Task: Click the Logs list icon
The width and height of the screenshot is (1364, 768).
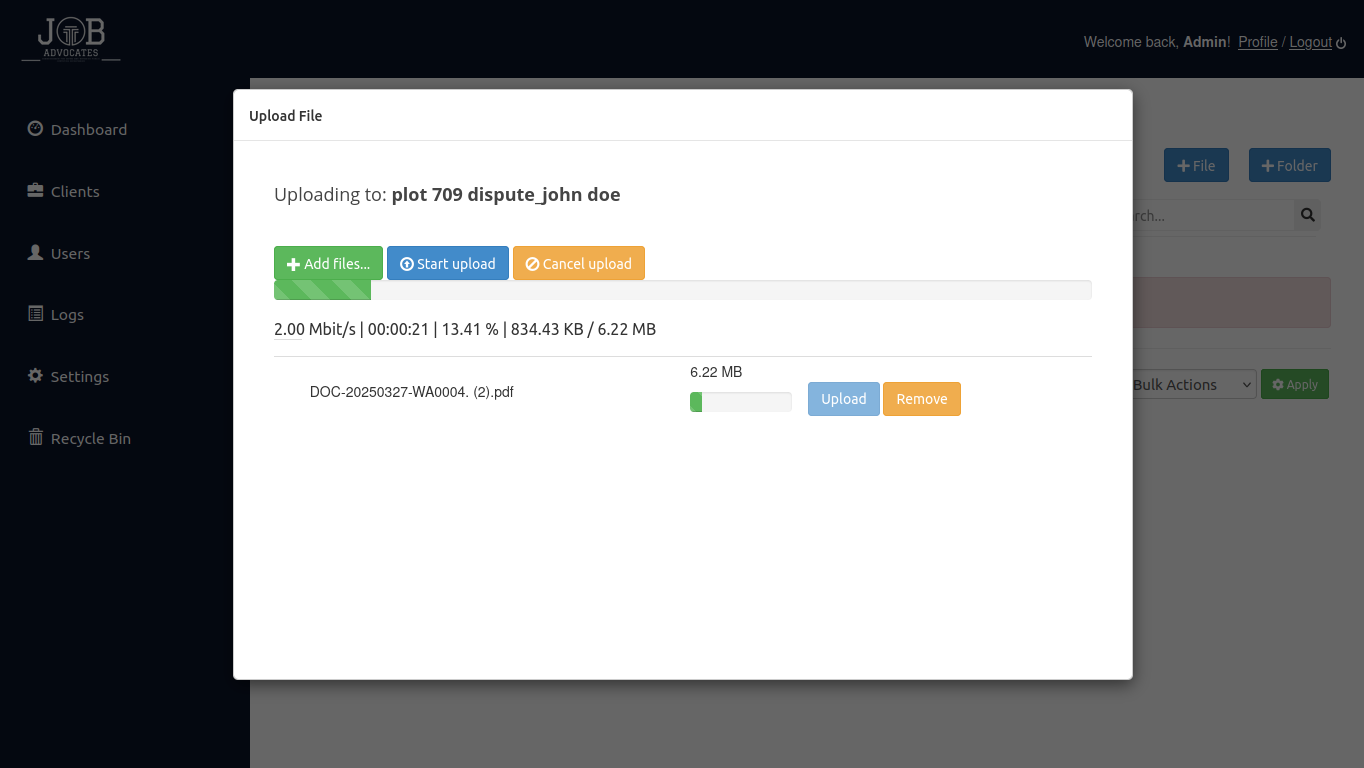Action: [35, 314]
